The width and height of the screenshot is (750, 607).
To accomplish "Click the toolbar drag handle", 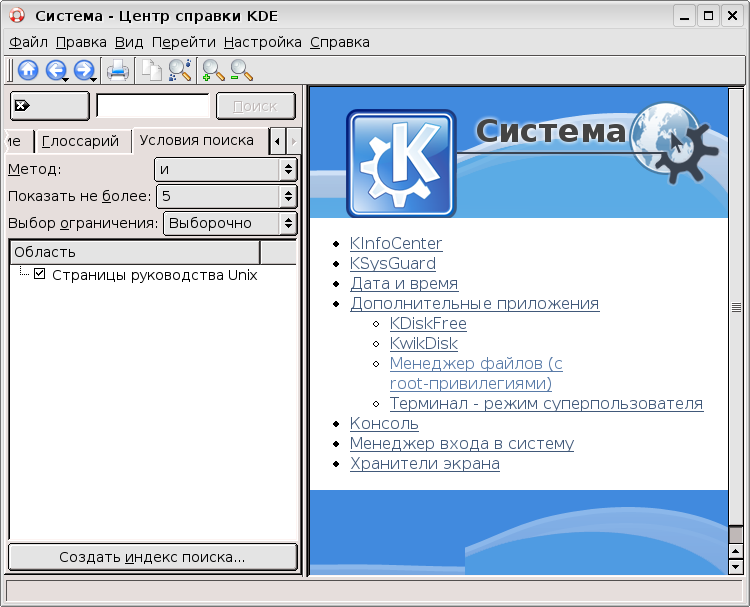I will (10, 70).
